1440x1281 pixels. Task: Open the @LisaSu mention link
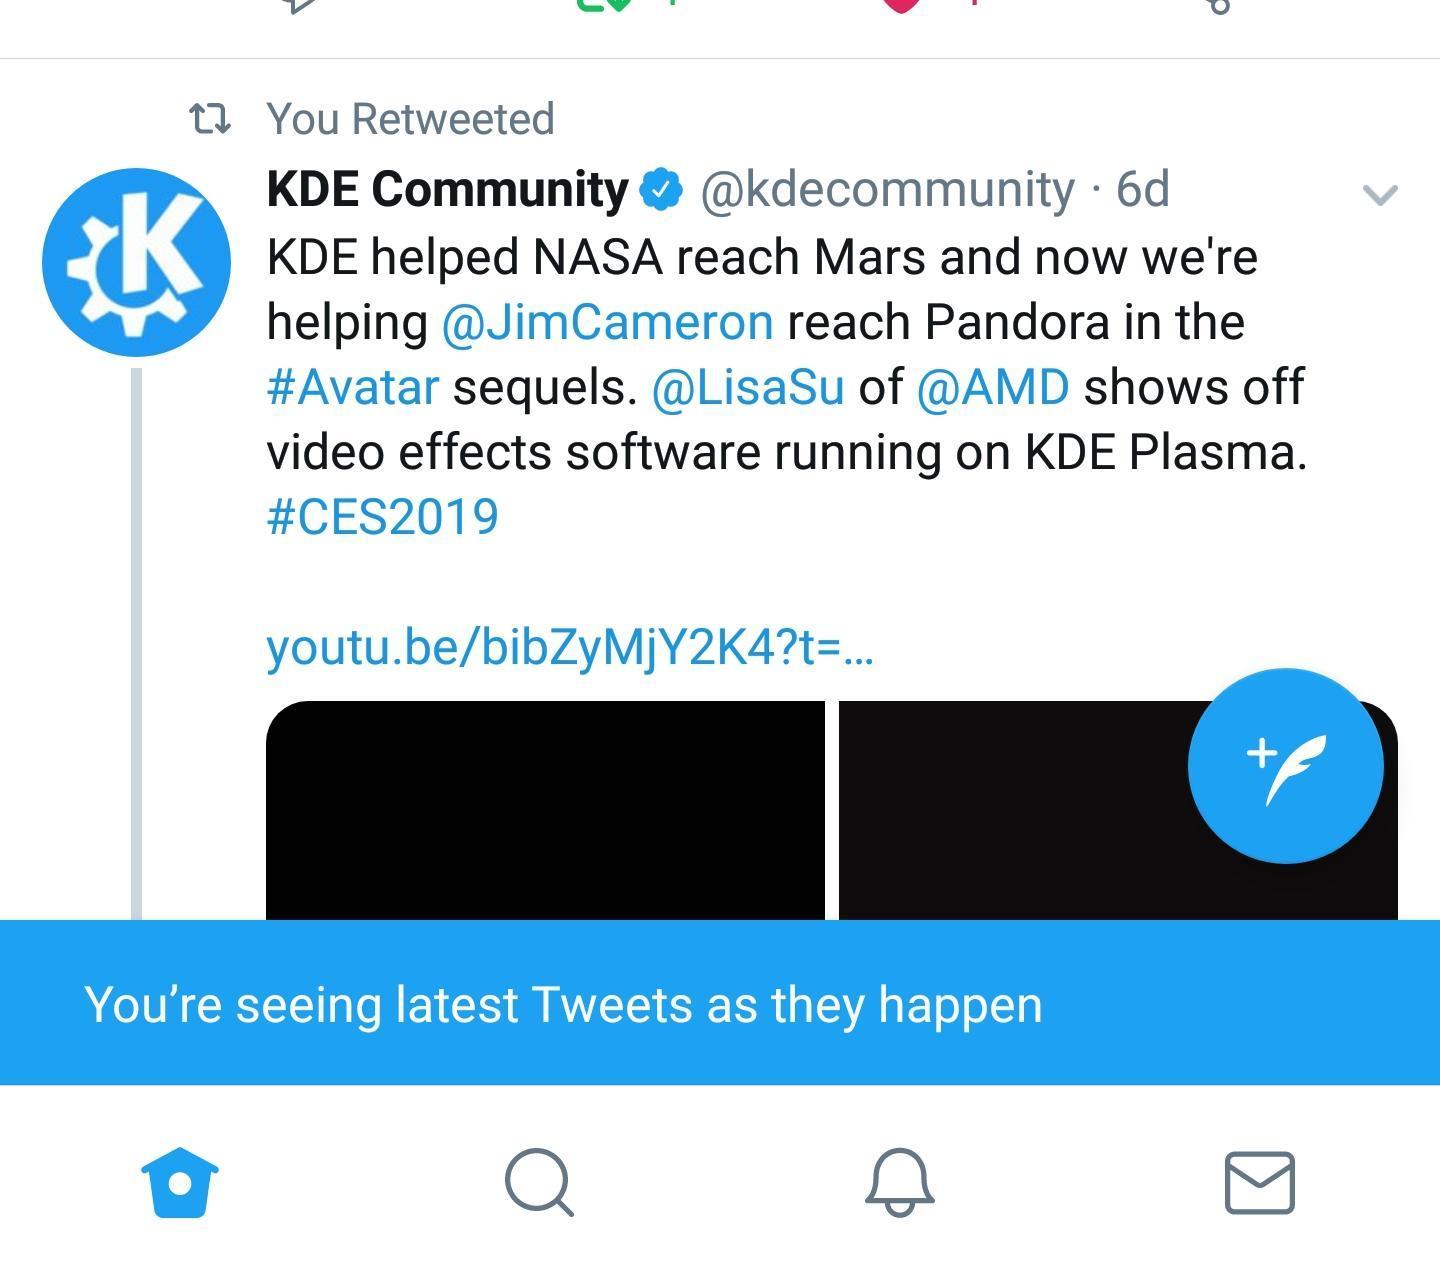coord(748,387)
